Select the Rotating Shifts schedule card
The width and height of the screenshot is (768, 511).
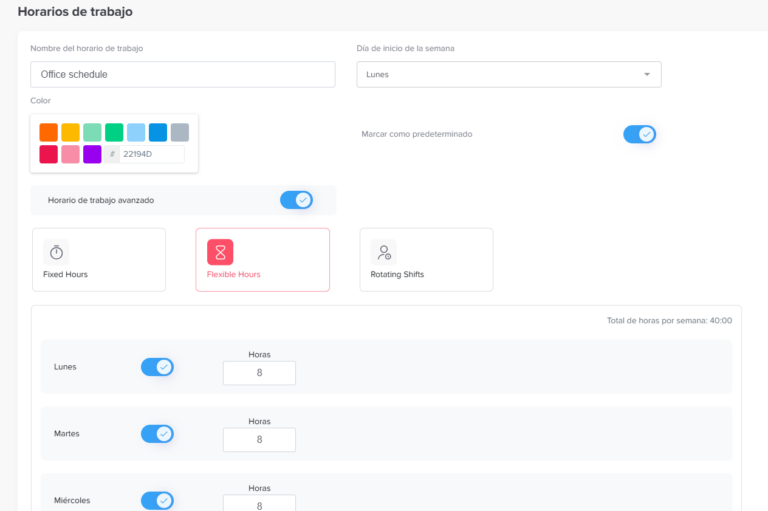(x=426, y=260)
